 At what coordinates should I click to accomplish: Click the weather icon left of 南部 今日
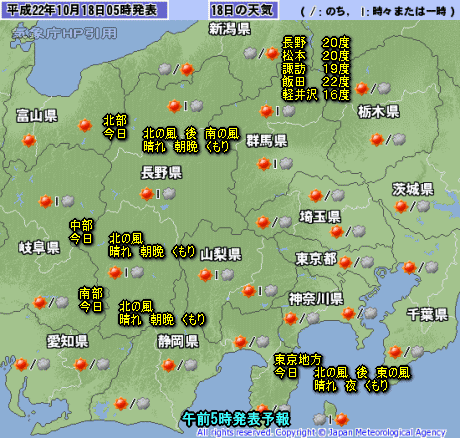pos(51,302)
